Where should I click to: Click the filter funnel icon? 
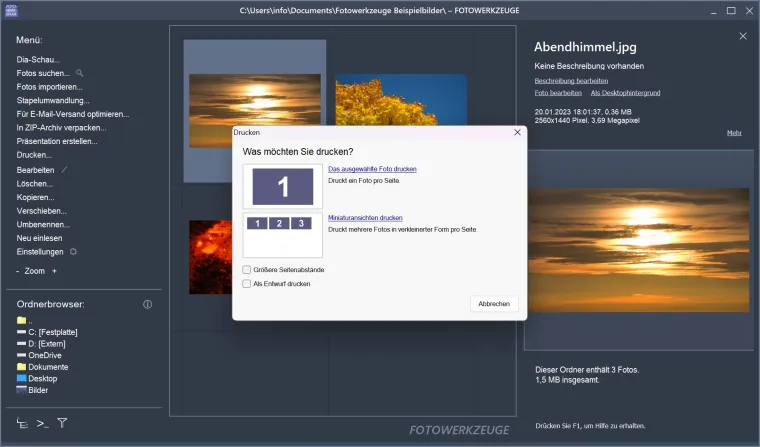(62, 423)
